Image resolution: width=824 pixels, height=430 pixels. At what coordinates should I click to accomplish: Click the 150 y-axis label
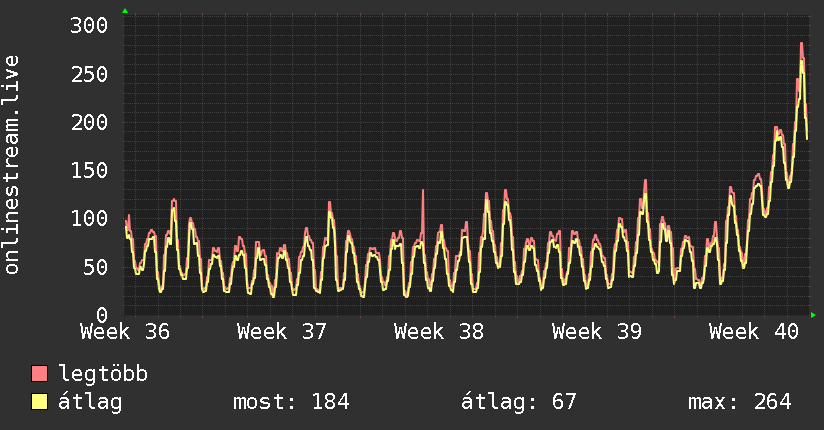click(89, 170)
